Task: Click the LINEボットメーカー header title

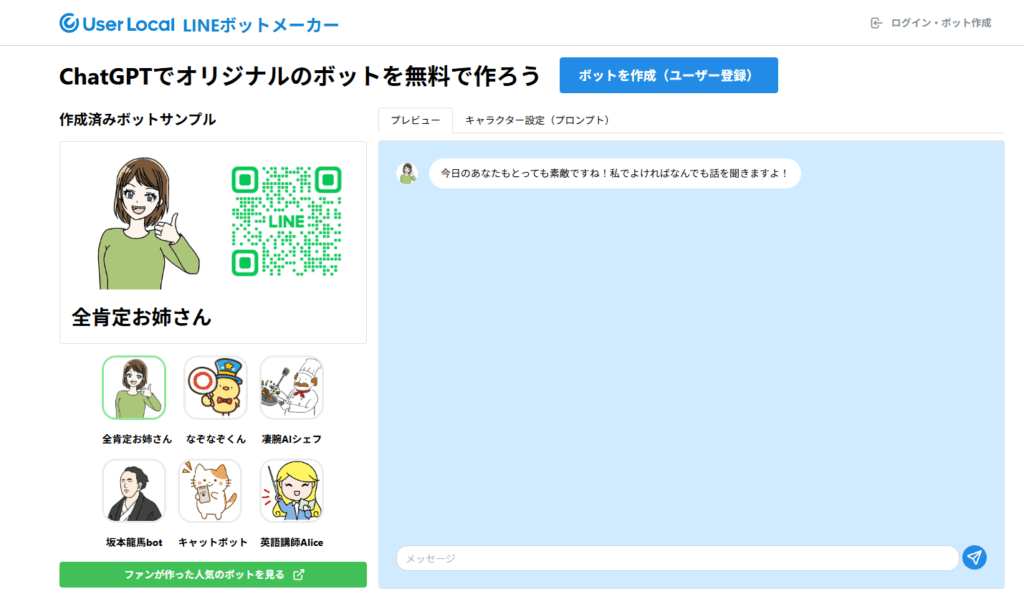Action: 261,25
